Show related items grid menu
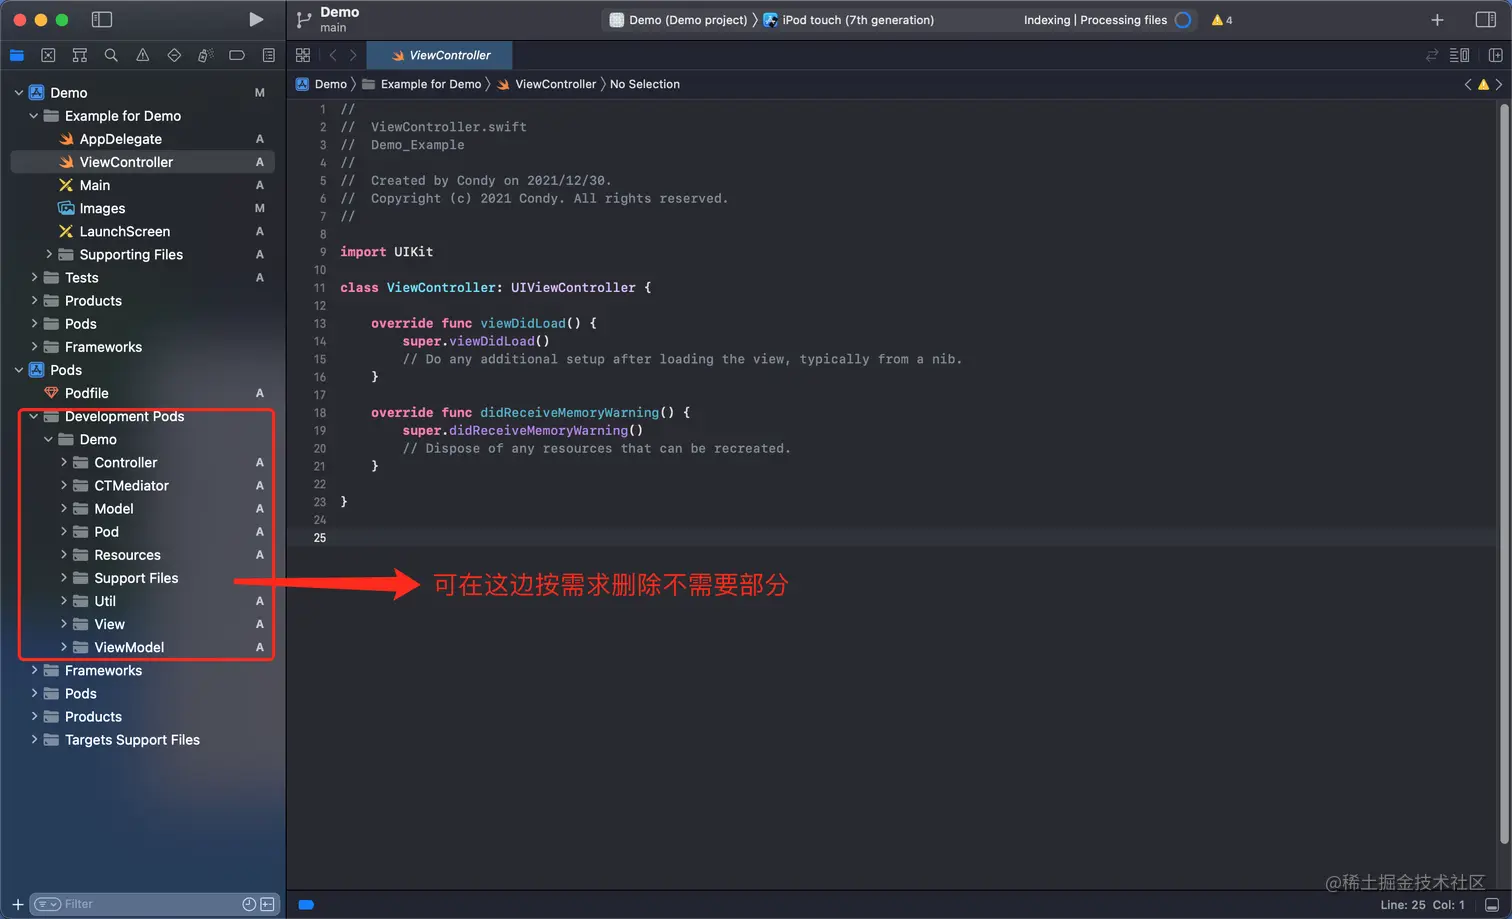Image resolution: width=1512 pixels, height=919 pixels. 303,55
